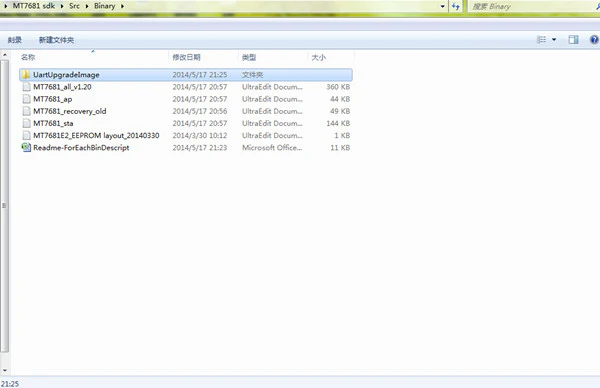Viewport: 600px width, 388px height.
Task: Click the address bar refresh icon
Action: (x=455, y=6)
